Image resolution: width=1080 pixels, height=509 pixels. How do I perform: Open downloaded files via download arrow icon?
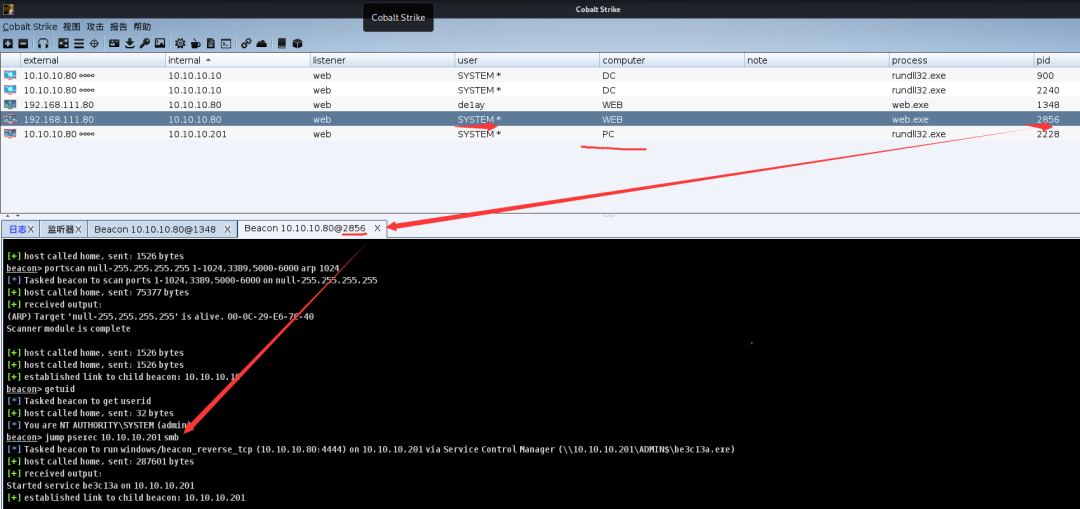(129, 43)
